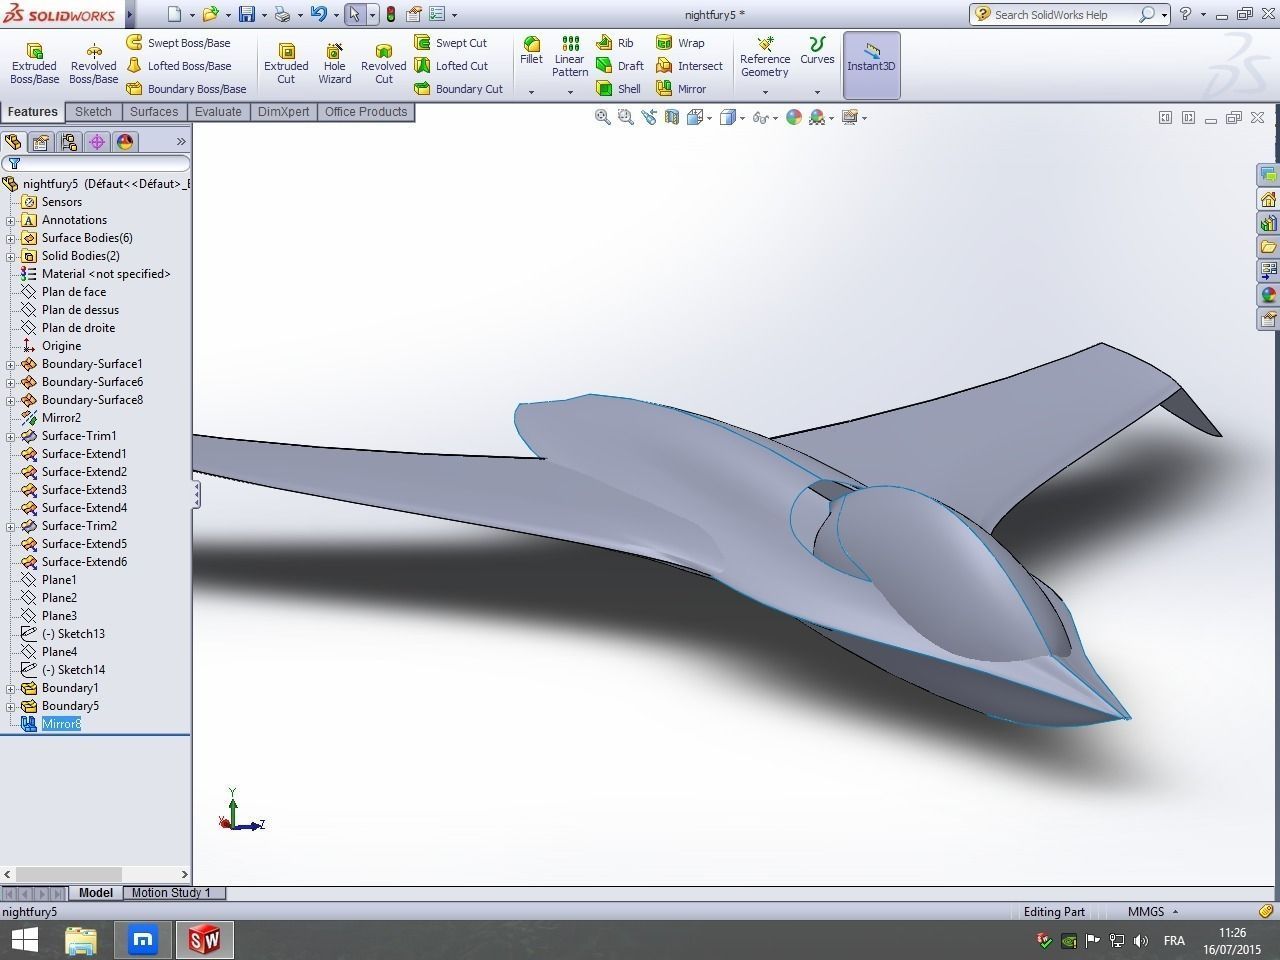Image resolution: width=1280 pixels, height=960 pixels.
Task: Open the Reference Geometry tool
Action: 765,57
